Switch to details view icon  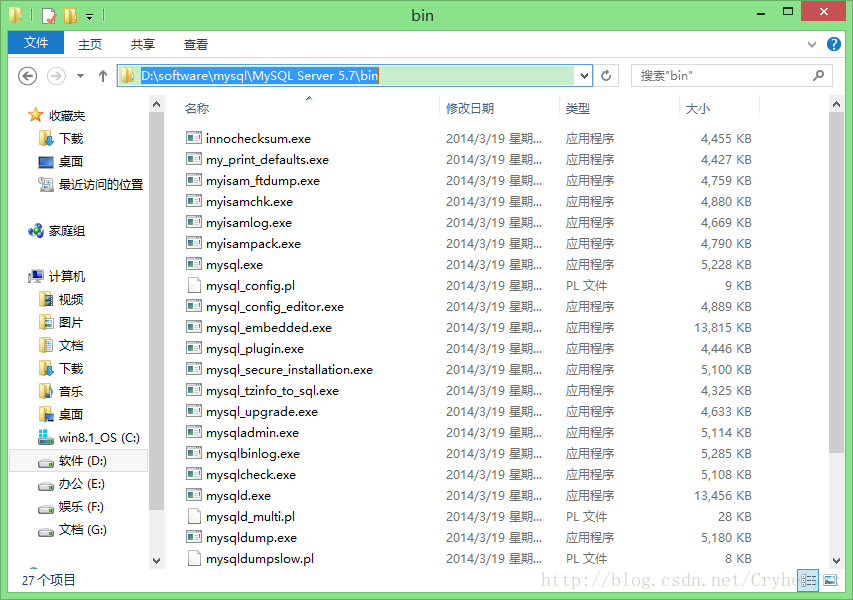[808, 580]
